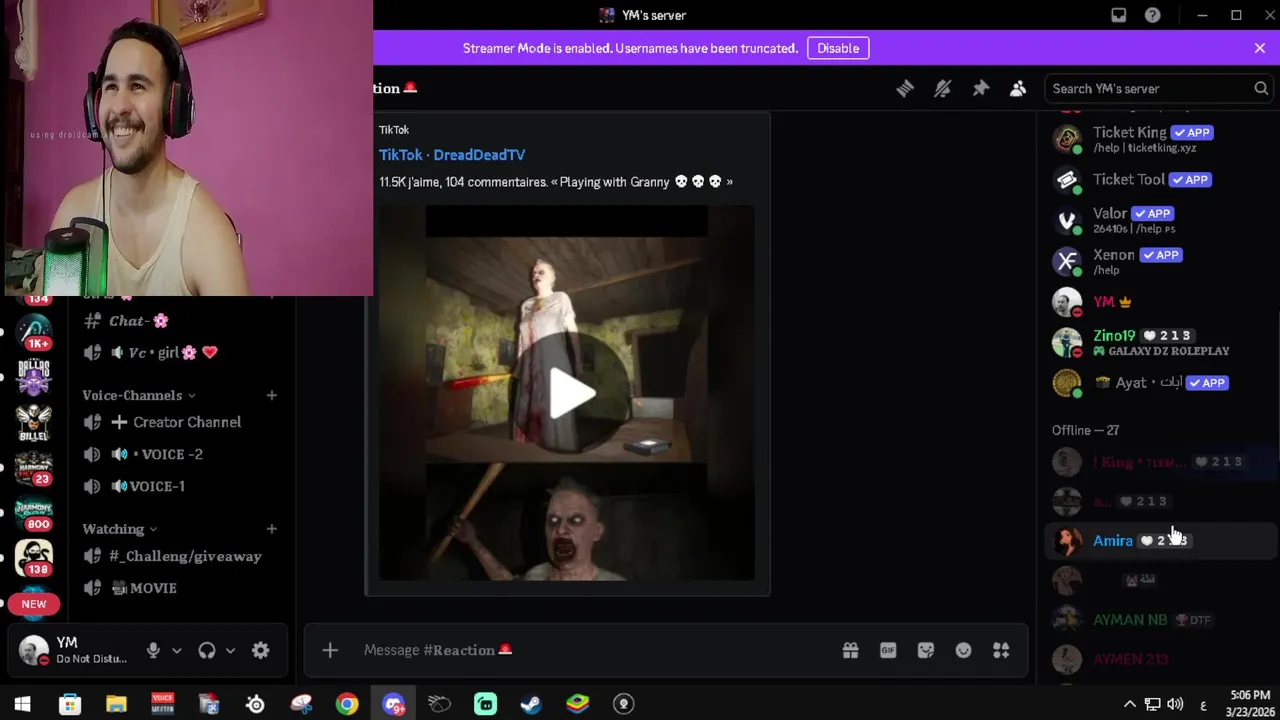Open offline member AYMEN 213 profile
This screenshot has height=720, width=1280.
[1158, 659]
